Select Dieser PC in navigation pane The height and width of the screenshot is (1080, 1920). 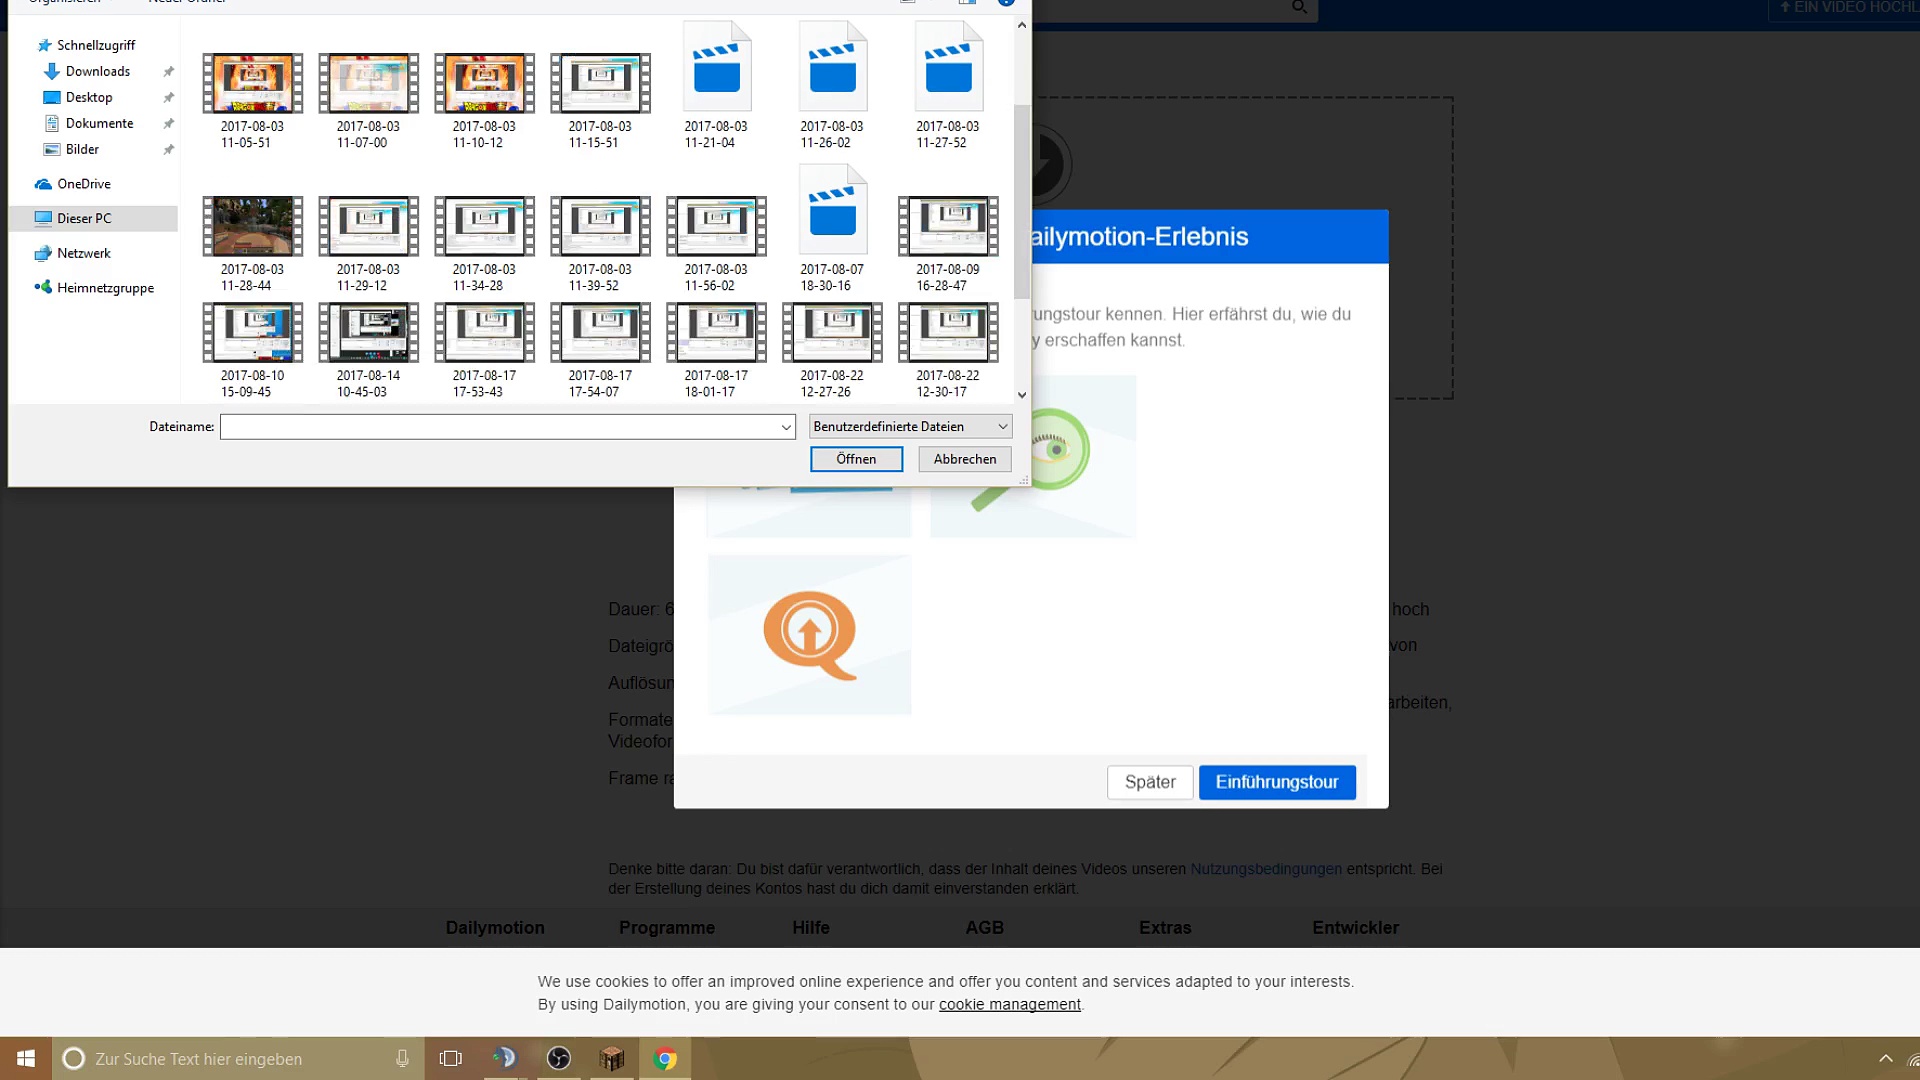[84, 218]
